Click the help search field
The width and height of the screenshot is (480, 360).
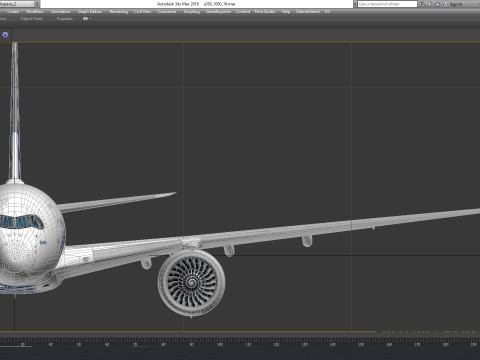[x=387, y=4]
